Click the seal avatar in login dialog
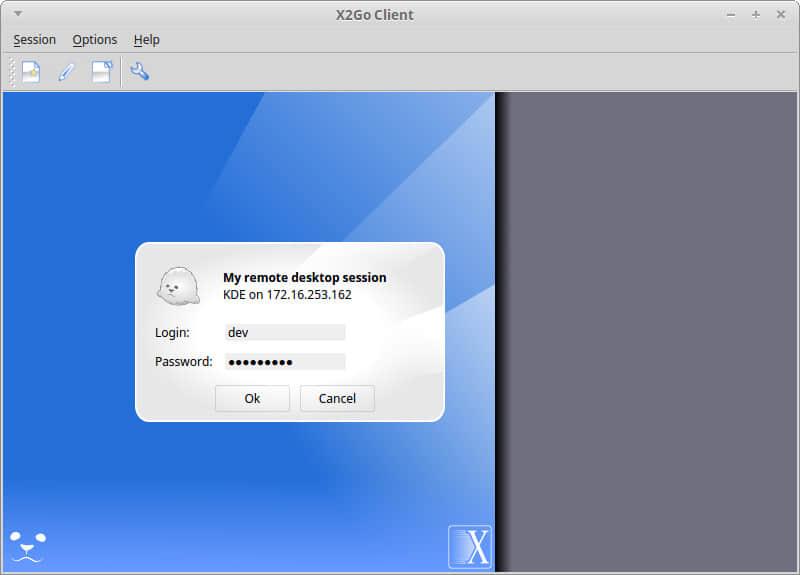Image resolution: width=800 pixels, height=575 pixels. point(177,287)
